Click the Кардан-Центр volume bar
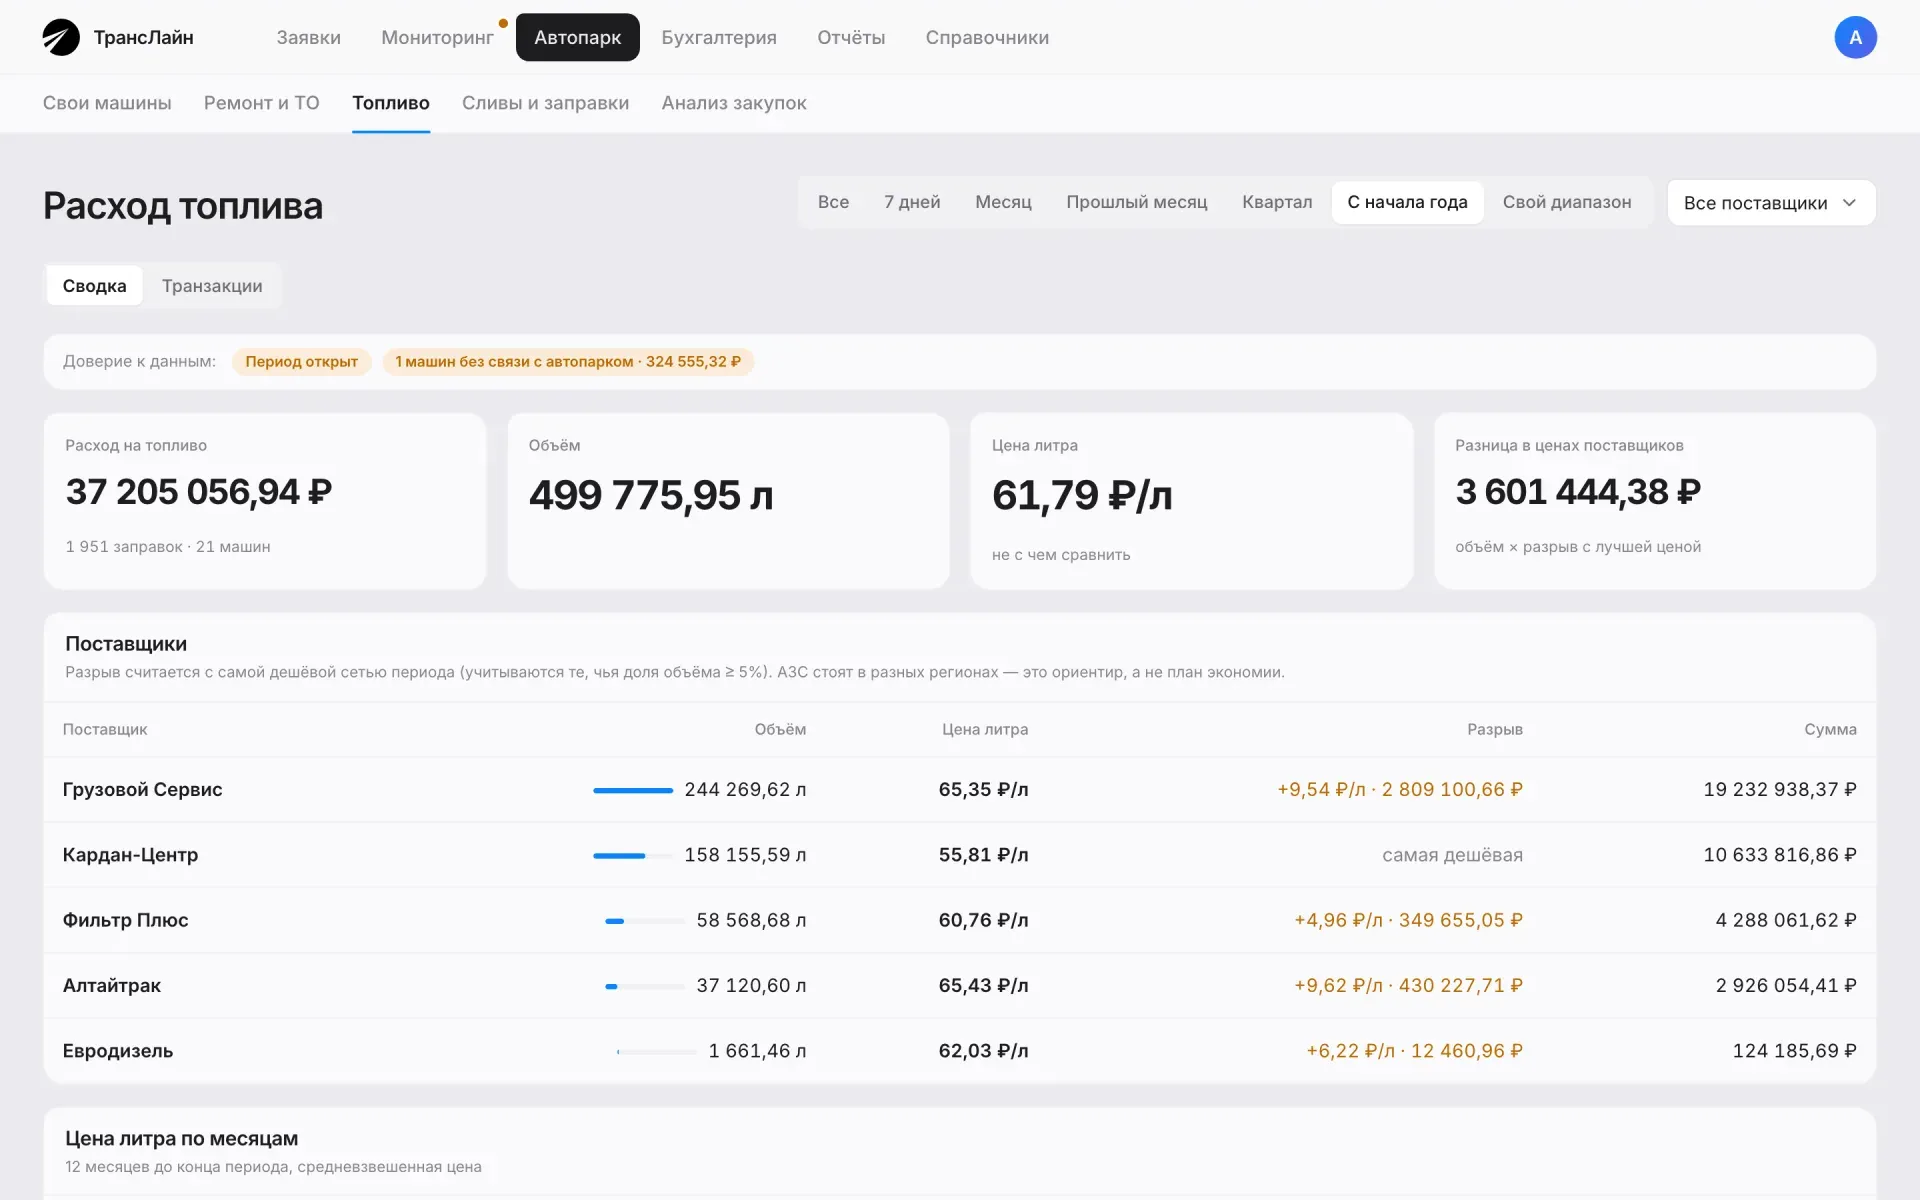The image size is (1920, 1200). (x=633, y=856)
